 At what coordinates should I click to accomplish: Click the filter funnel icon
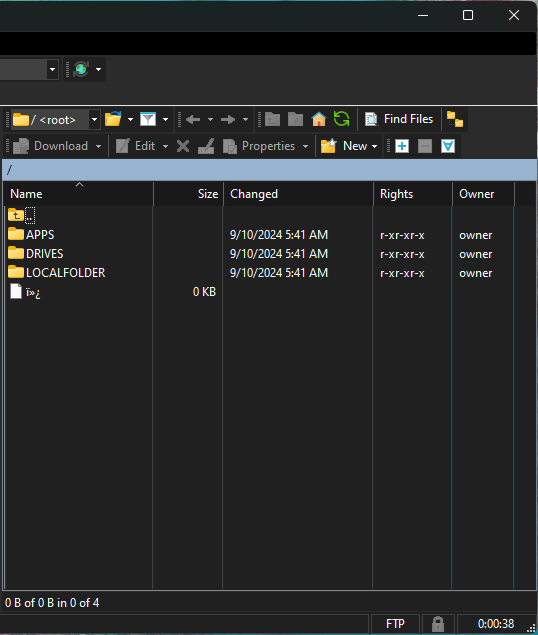pyautogui.click(x=148, y=119)
